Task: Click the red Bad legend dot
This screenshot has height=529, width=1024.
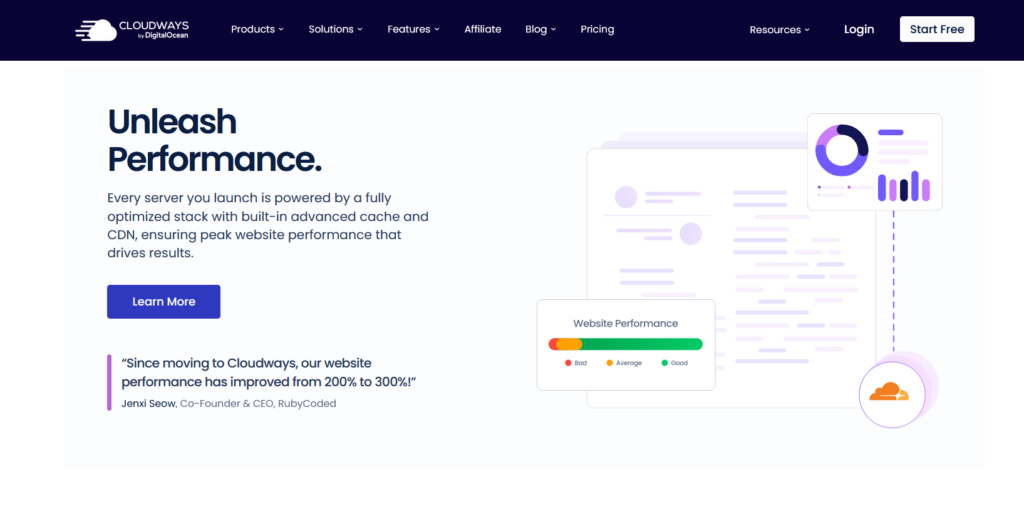Action: coord(568,363)
